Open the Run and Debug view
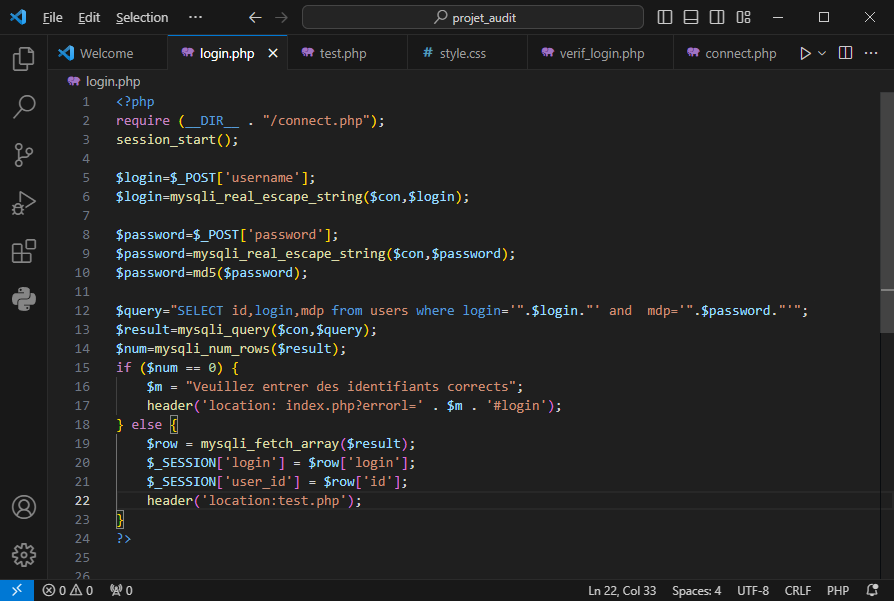This screenshot has width=894, height=601. coord(23,203)
